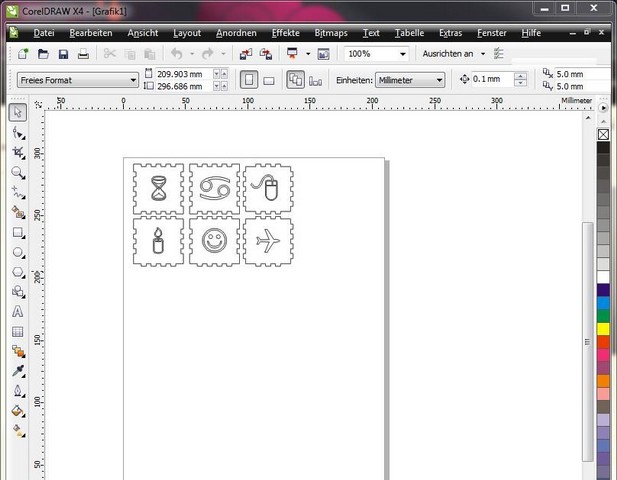Viewport: 617px width, 480px height.
Task: Pick the green color swatch
Action: [603, 316]
